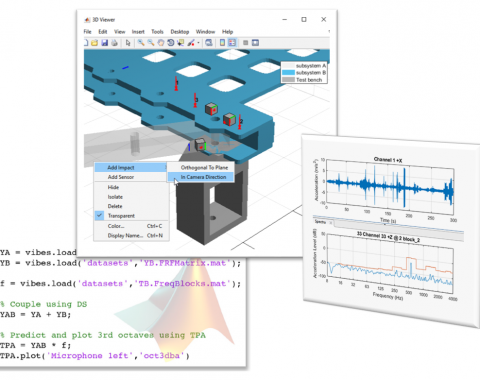The width and height of the screenshot is (480, 380).
Task: Select the Data Cursor tool
Action: pyautogui.click(x=181, y=43)
